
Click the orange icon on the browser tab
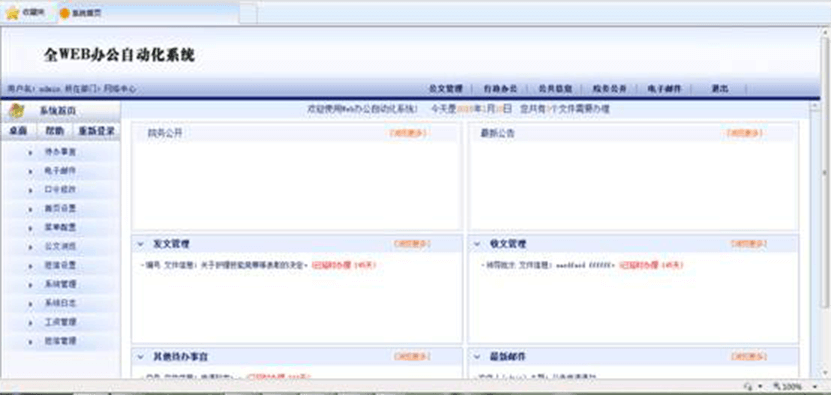click(x=65, y=13)
